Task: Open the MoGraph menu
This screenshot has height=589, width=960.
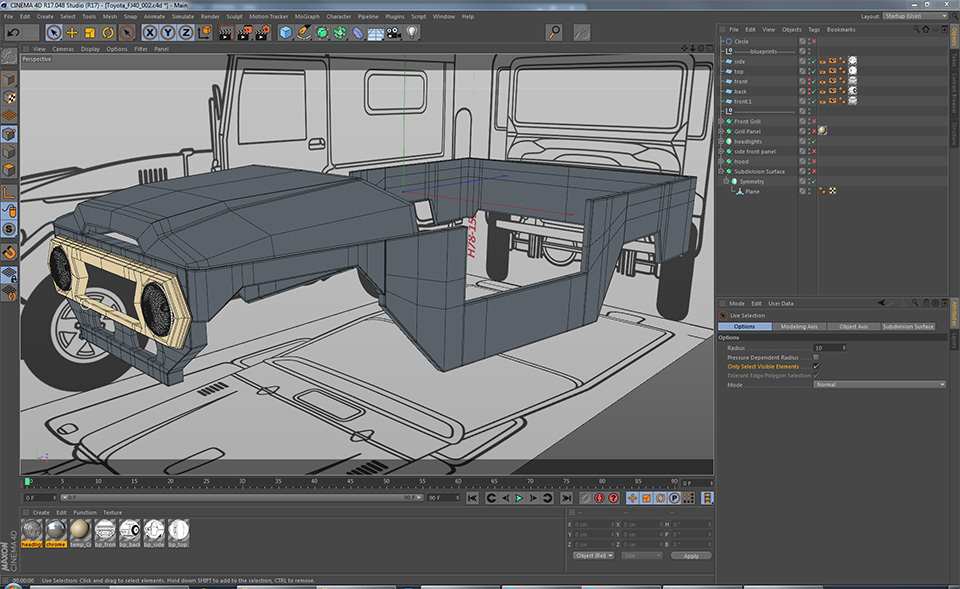Action: tap(307, 17)
